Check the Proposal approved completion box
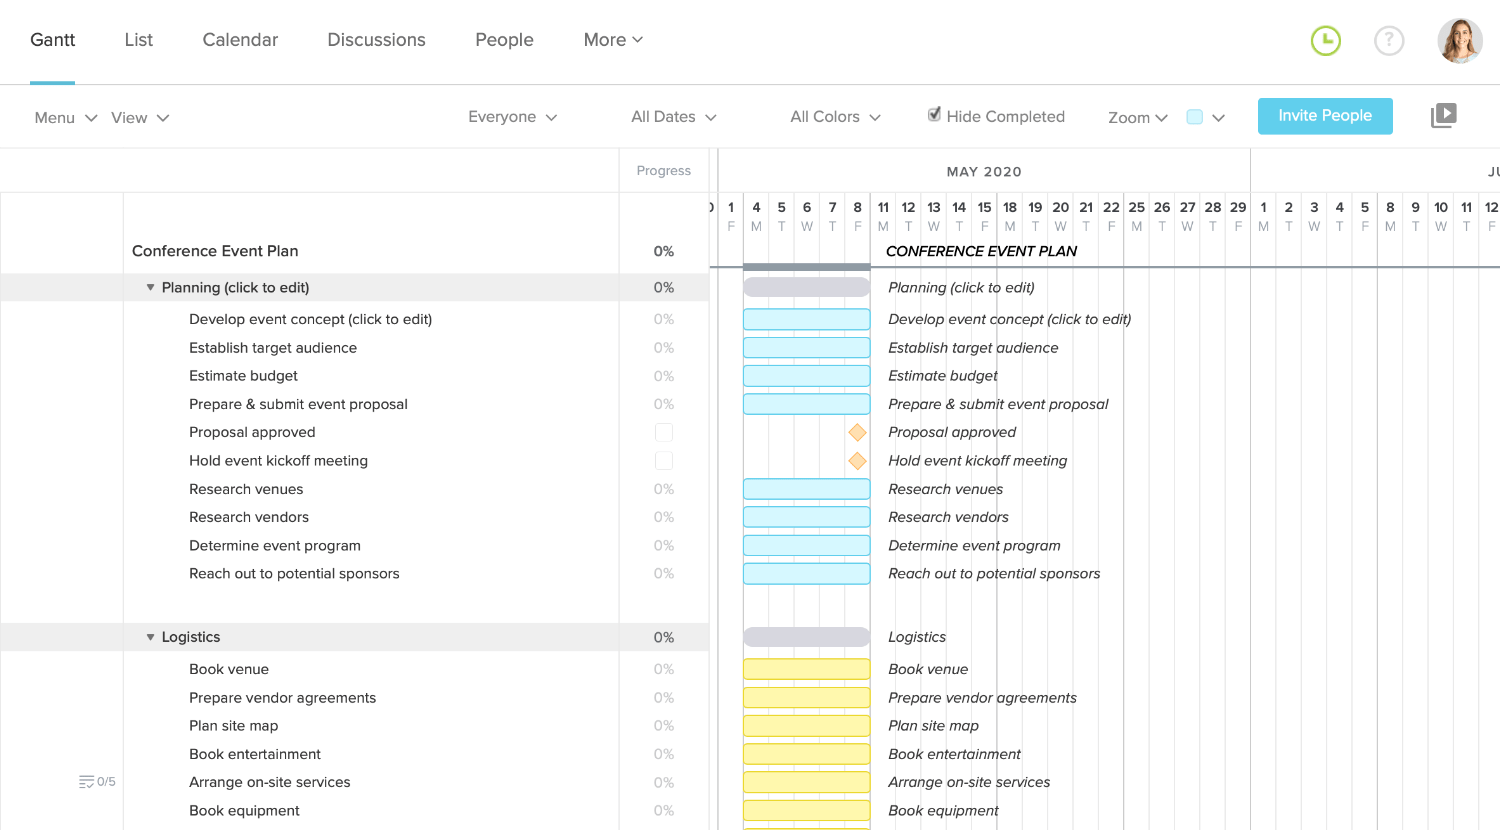Viewport: 1500px width, 830px height. 664,432
